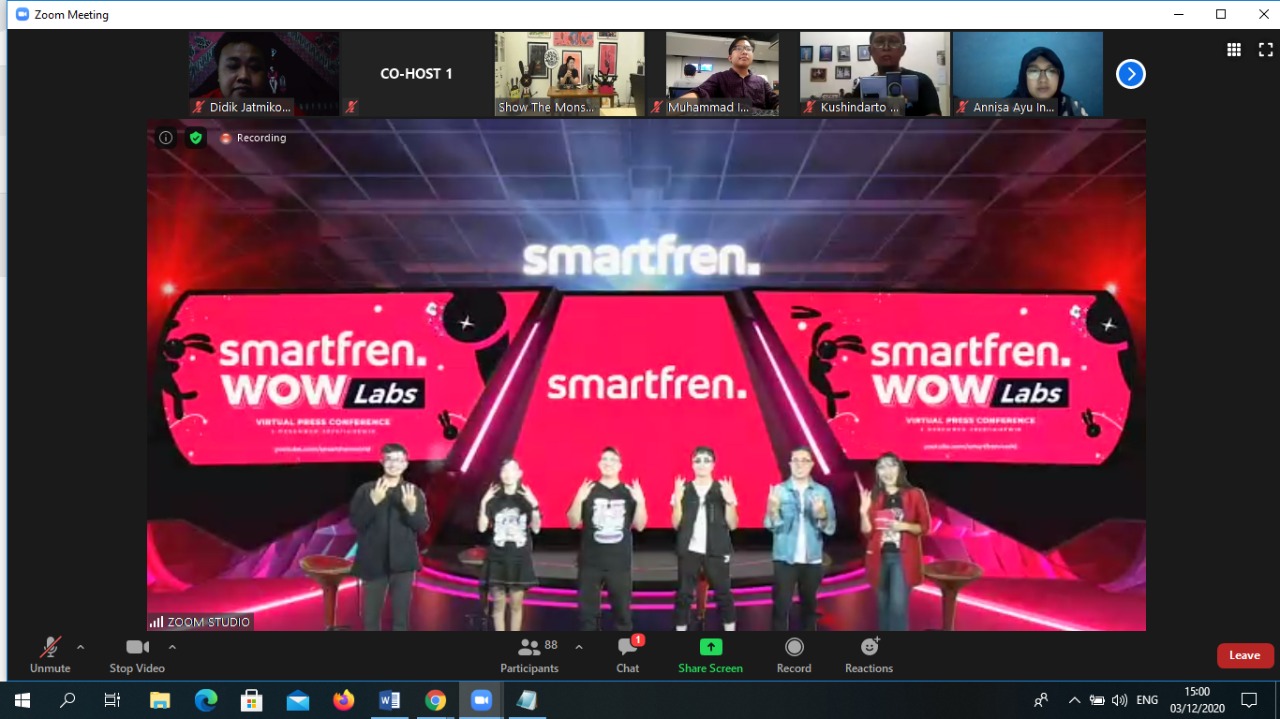Screen dimensions: 1280x719
Task: Expand participants options arrow
Action: [x=579, y=647]
